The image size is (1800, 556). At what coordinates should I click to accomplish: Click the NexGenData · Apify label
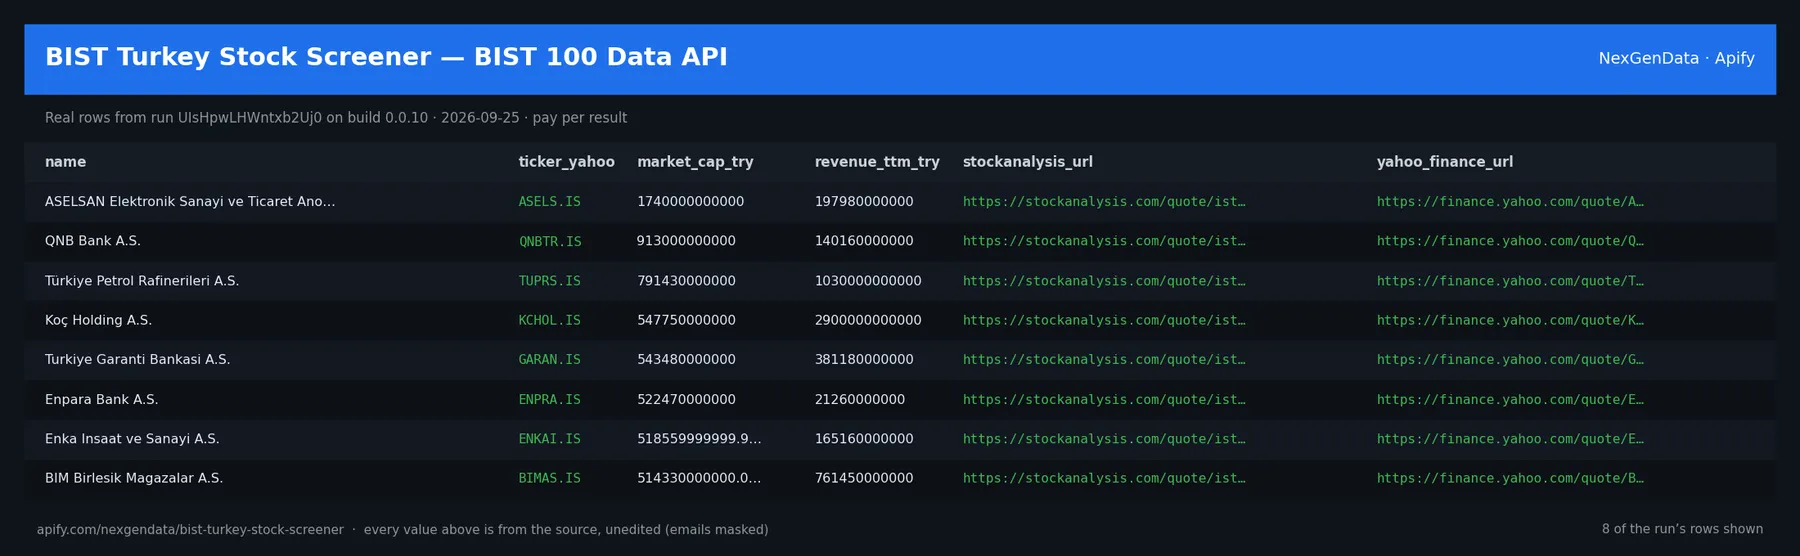(x=1676, y=58)
